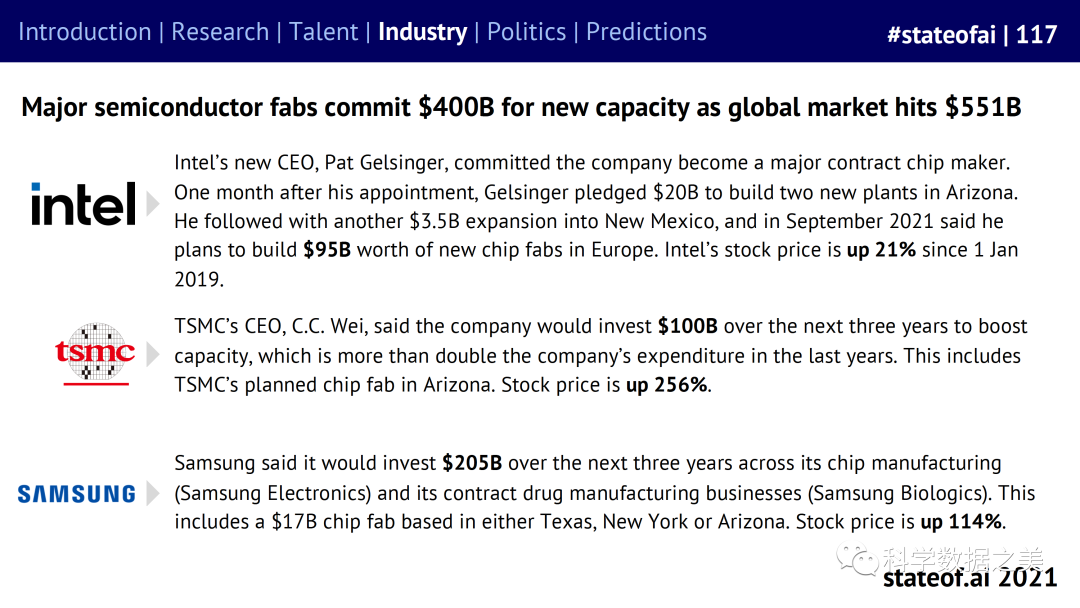Click the stateof.ai 2021 footer link
Viewport: 1080px width, 608px height.
(x=969, y=577)
